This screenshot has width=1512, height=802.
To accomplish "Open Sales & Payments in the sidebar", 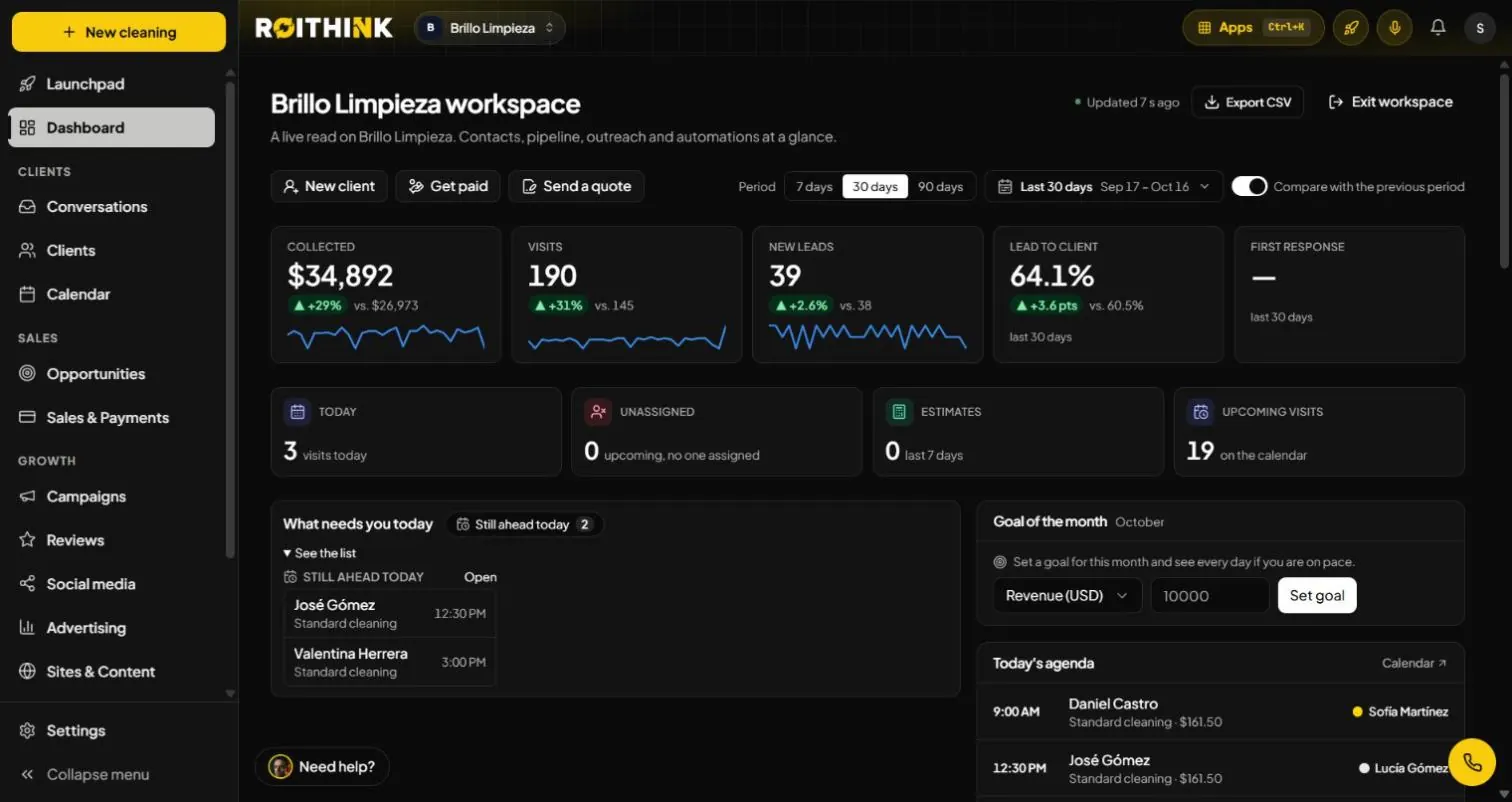I will [x=112, y=418].
